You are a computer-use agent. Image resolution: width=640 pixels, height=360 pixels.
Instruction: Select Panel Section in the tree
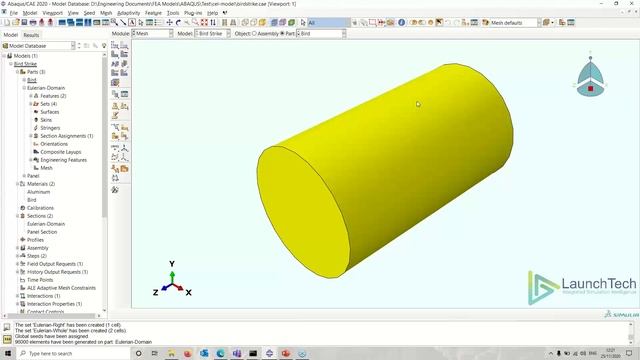tap(42, 232)
